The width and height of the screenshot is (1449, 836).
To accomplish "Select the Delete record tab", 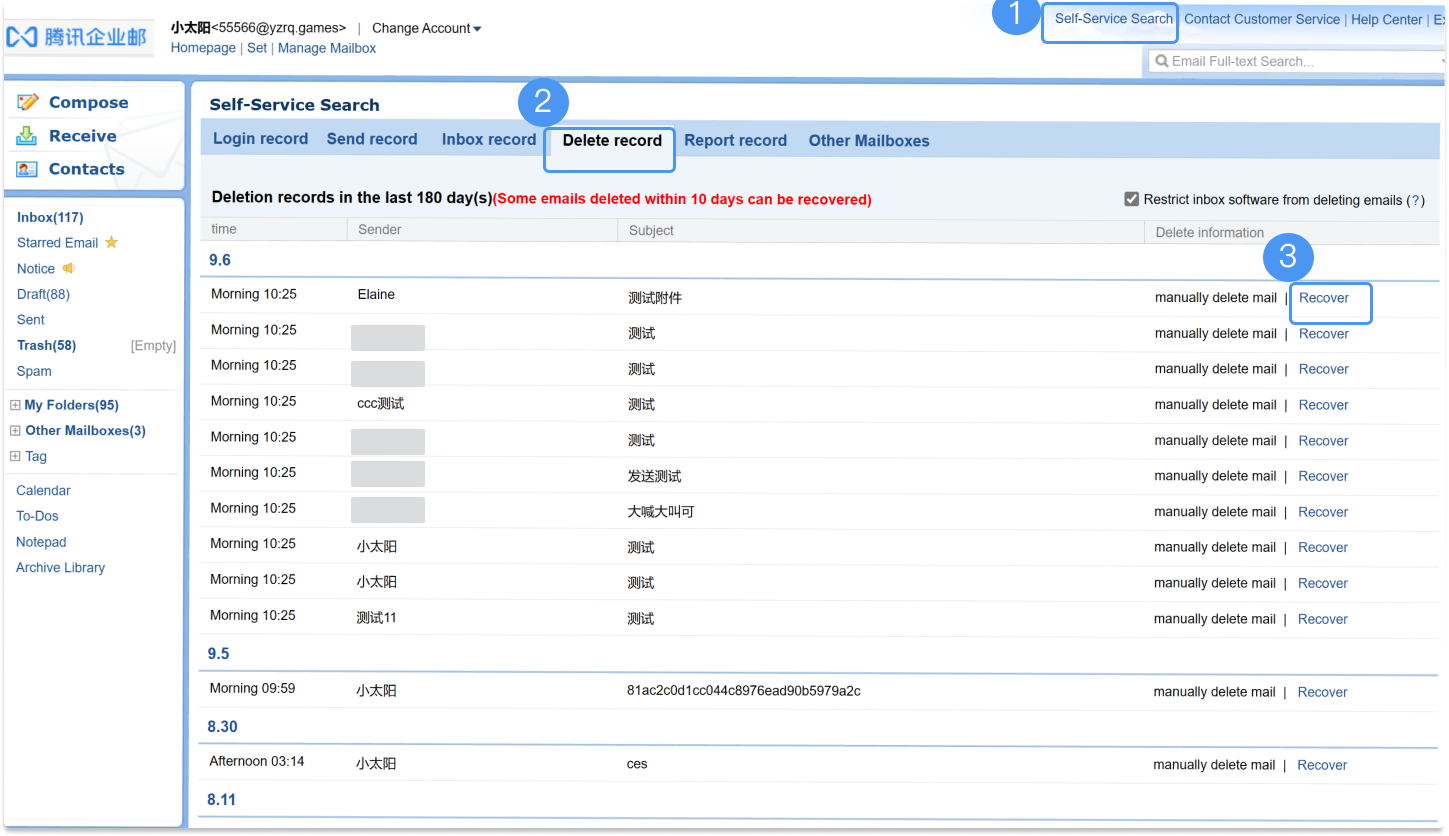I will [x=612, y=140].
